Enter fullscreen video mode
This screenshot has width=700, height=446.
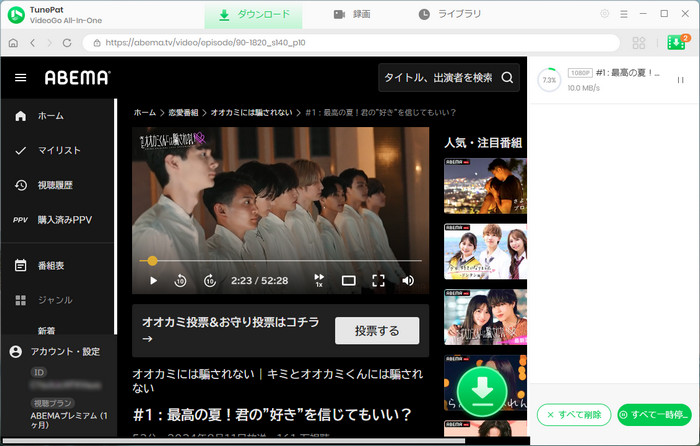tap(379, 281)
